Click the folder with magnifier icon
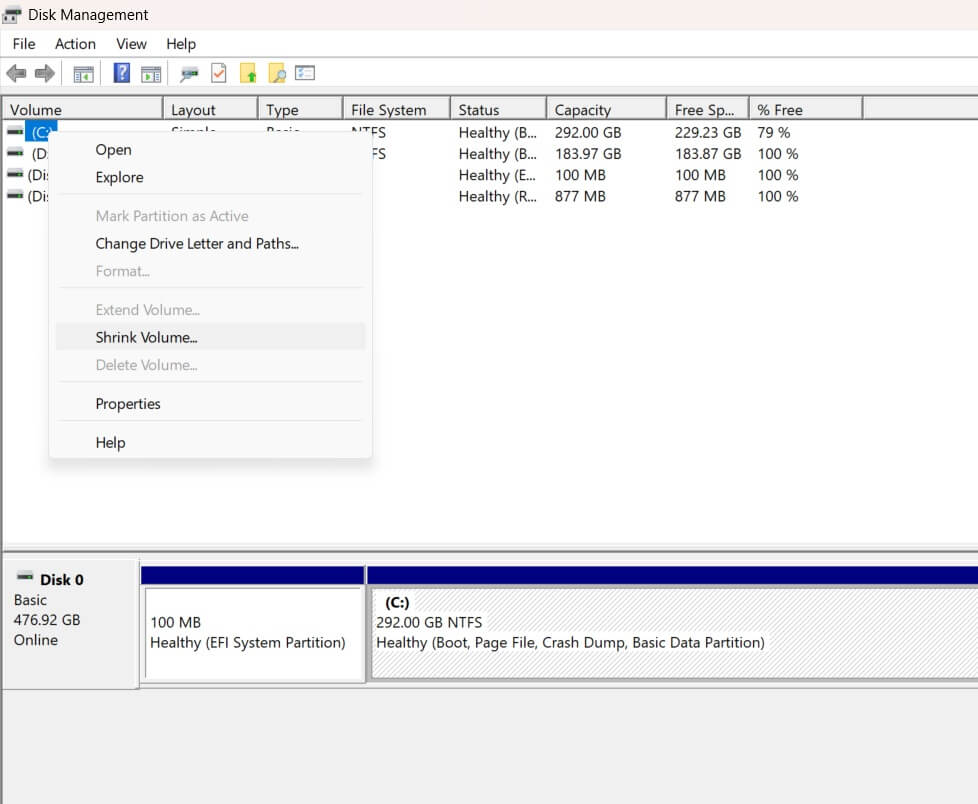 pos(277,74)
